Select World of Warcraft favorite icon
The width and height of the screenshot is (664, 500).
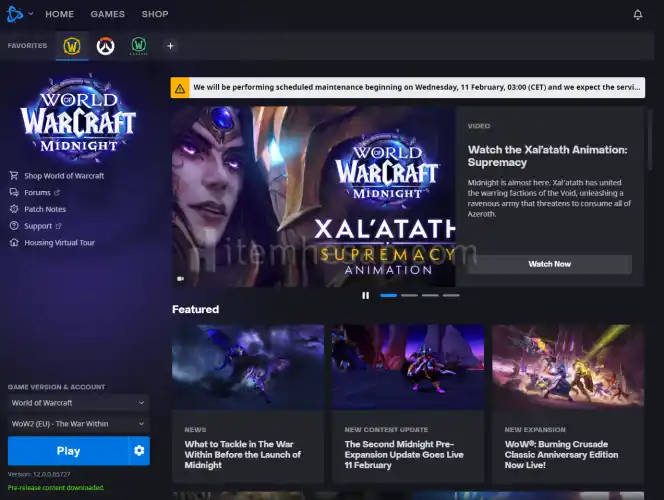click(x=72, y=46)
